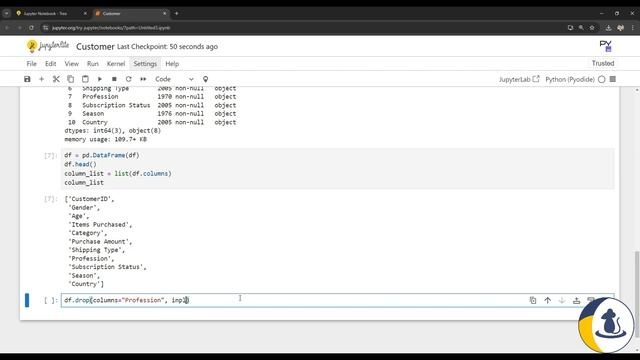Open the tab search dropdown arrow
The image size is (640, 360).
pos(7,13)
